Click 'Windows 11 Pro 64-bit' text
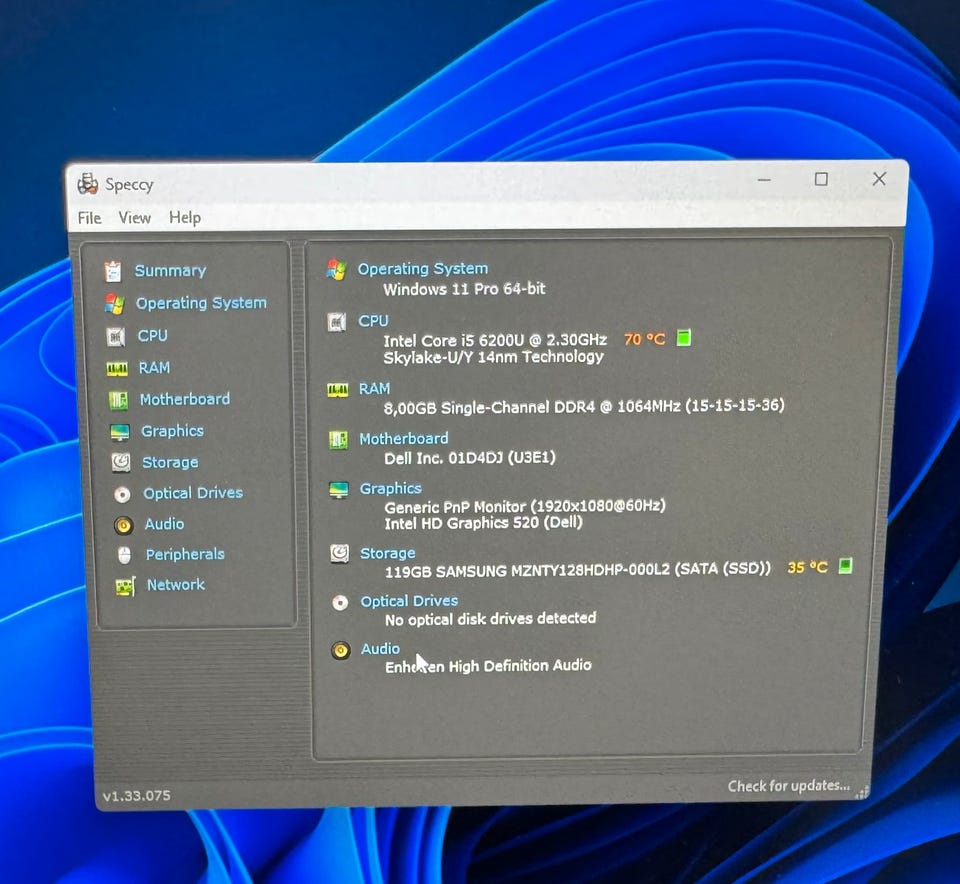This screenshot has width=960, height=884. 464,289
